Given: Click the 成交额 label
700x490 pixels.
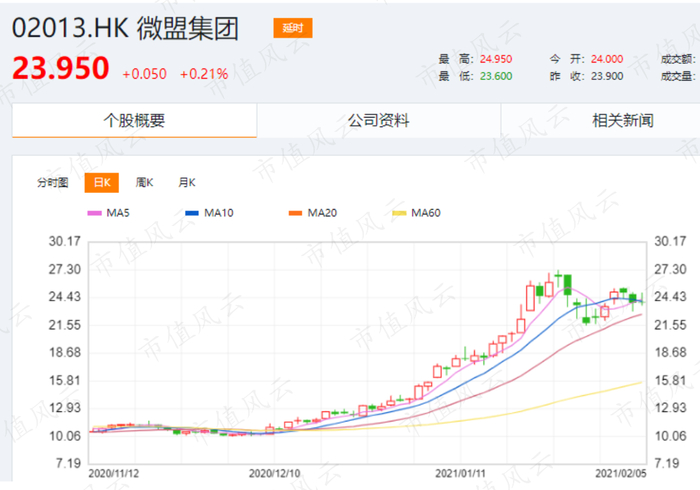Looking at the screenshot, I should 678,59.
